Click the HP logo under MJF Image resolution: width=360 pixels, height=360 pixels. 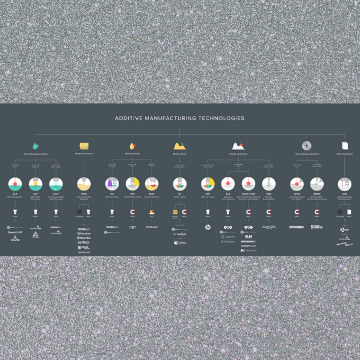tap(208, 227)
